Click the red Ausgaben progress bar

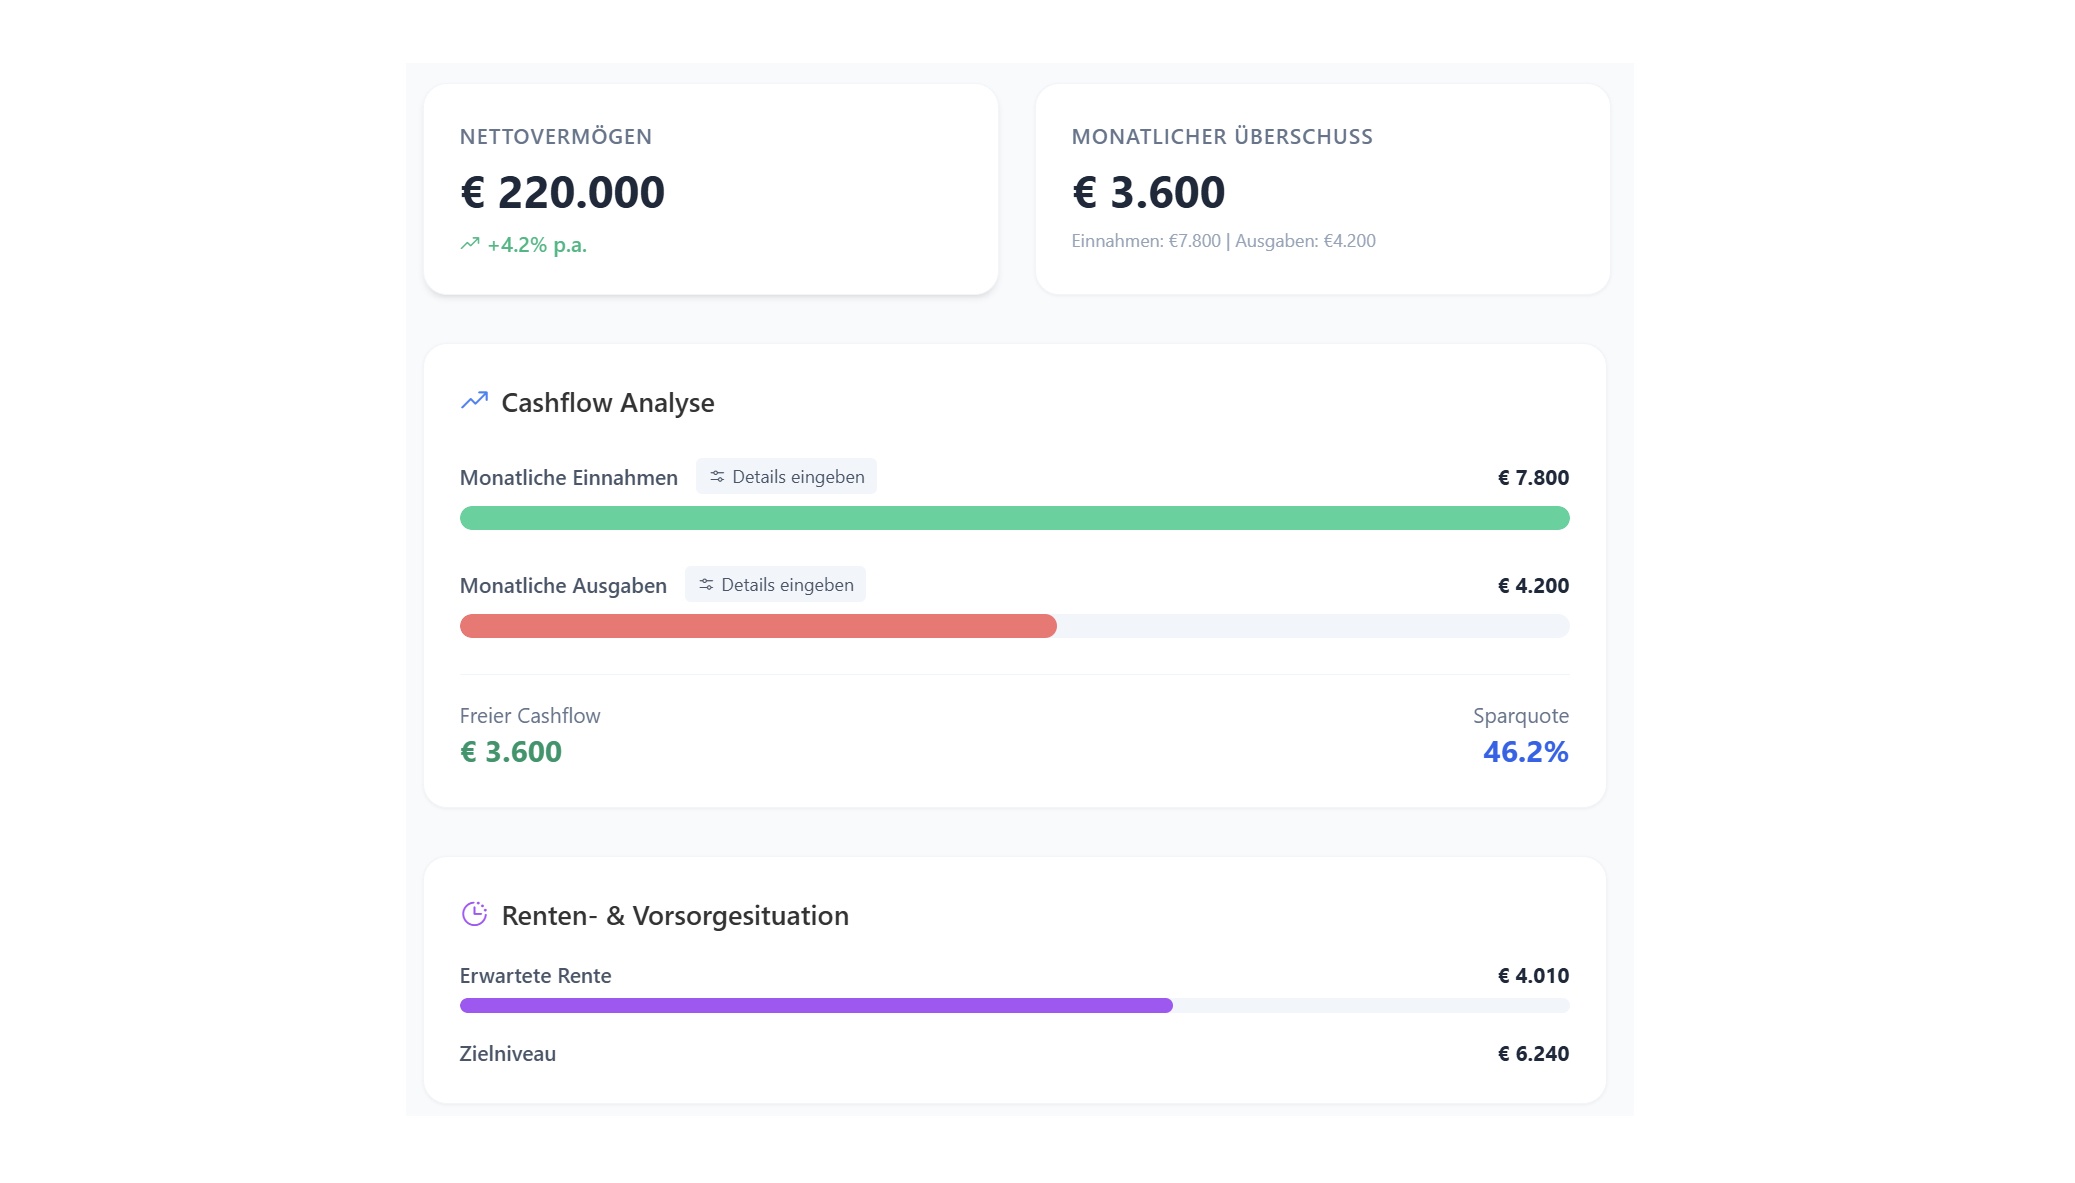(x=757, y=626)
